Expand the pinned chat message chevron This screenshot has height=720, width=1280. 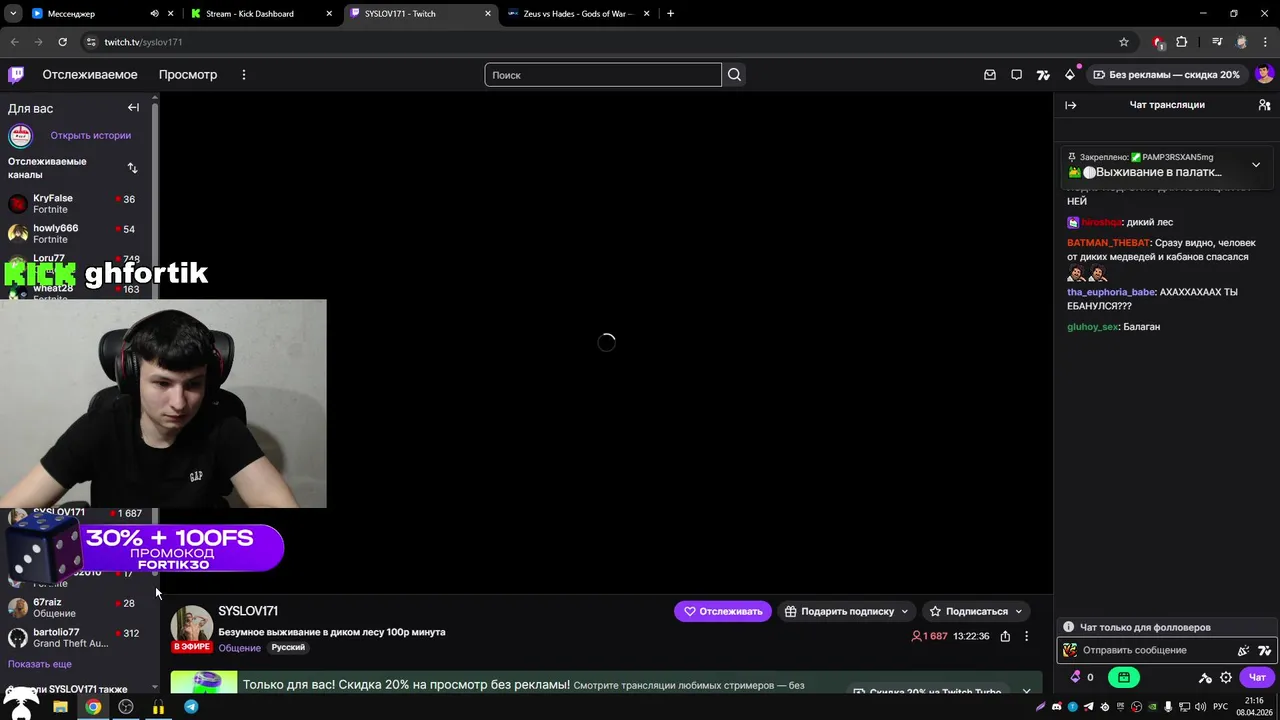1256,165
